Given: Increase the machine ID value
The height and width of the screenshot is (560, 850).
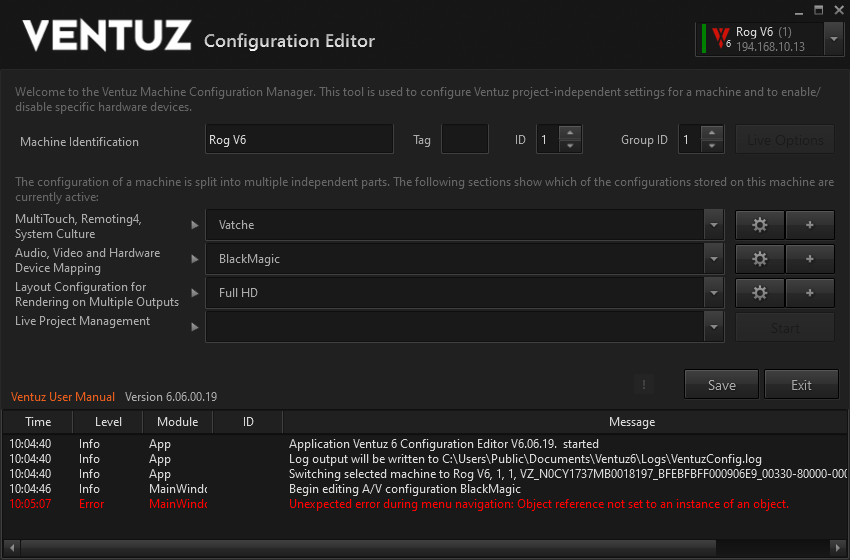Looking at the screenshot, I should tap(570, 133).
